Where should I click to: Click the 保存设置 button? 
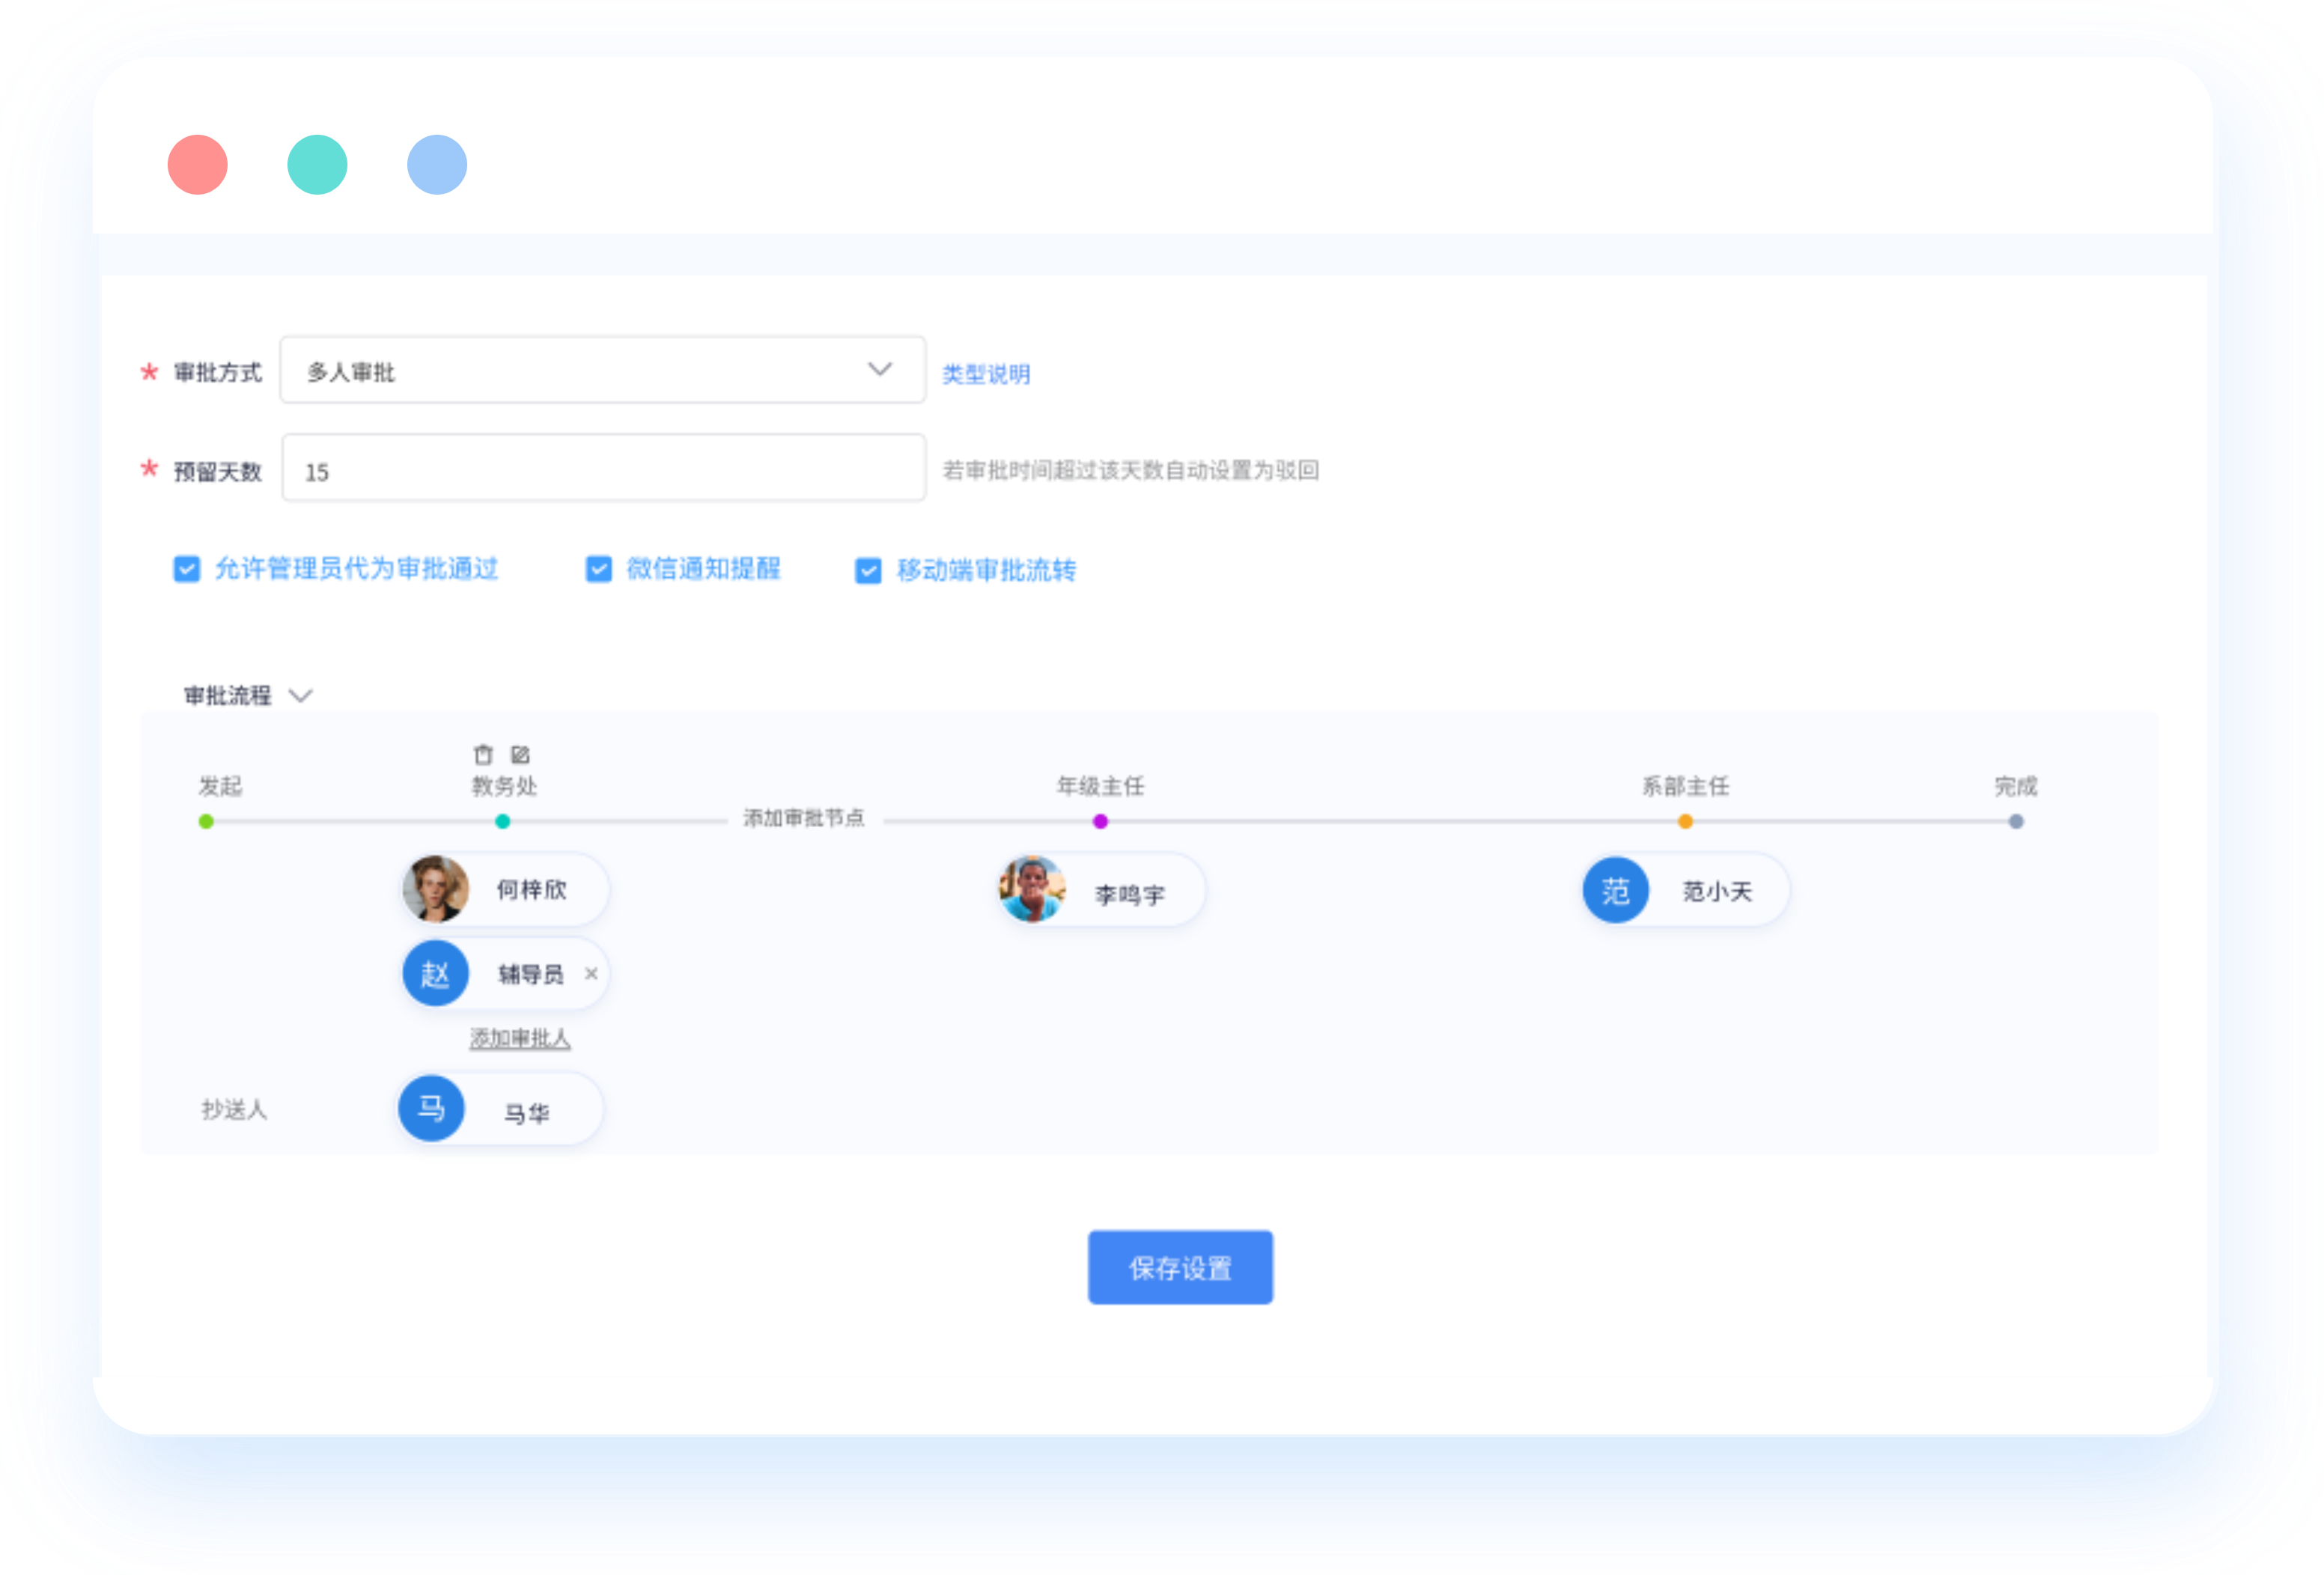(1180, 1267)
